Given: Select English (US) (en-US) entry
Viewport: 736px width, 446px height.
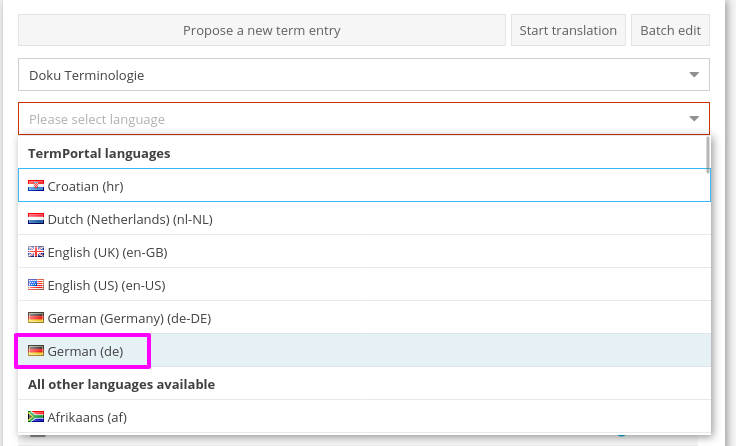Looking at the screenshot, I should (x=114, y=285).
